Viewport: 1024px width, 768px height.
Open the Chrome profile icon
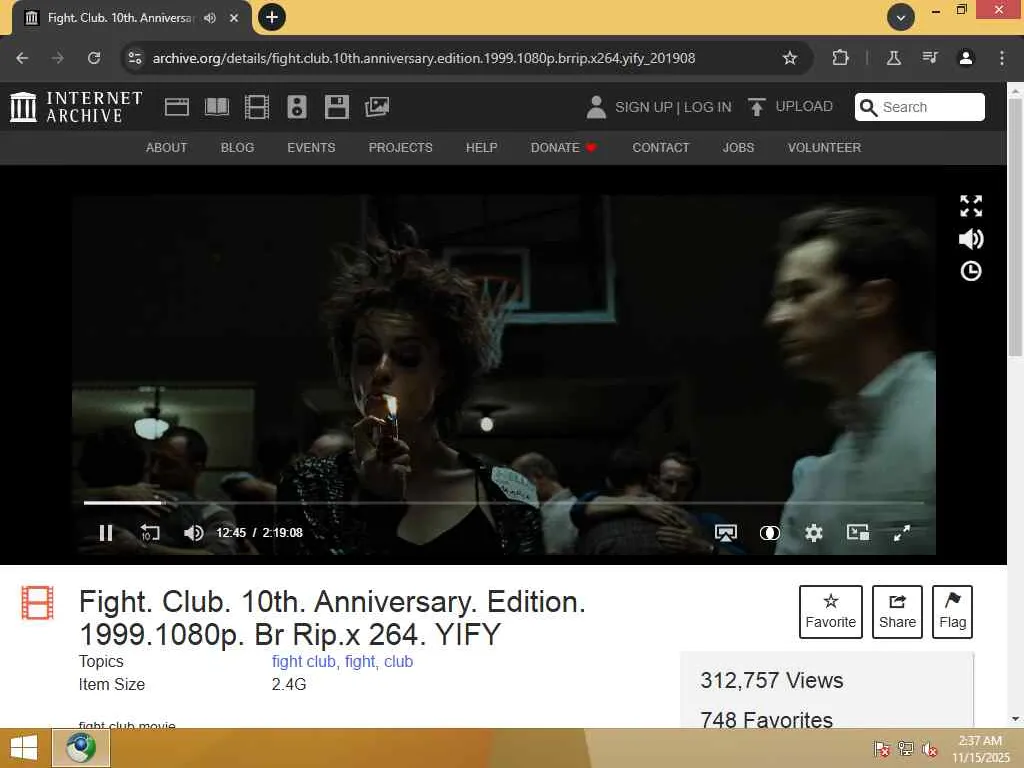(966, 58)
